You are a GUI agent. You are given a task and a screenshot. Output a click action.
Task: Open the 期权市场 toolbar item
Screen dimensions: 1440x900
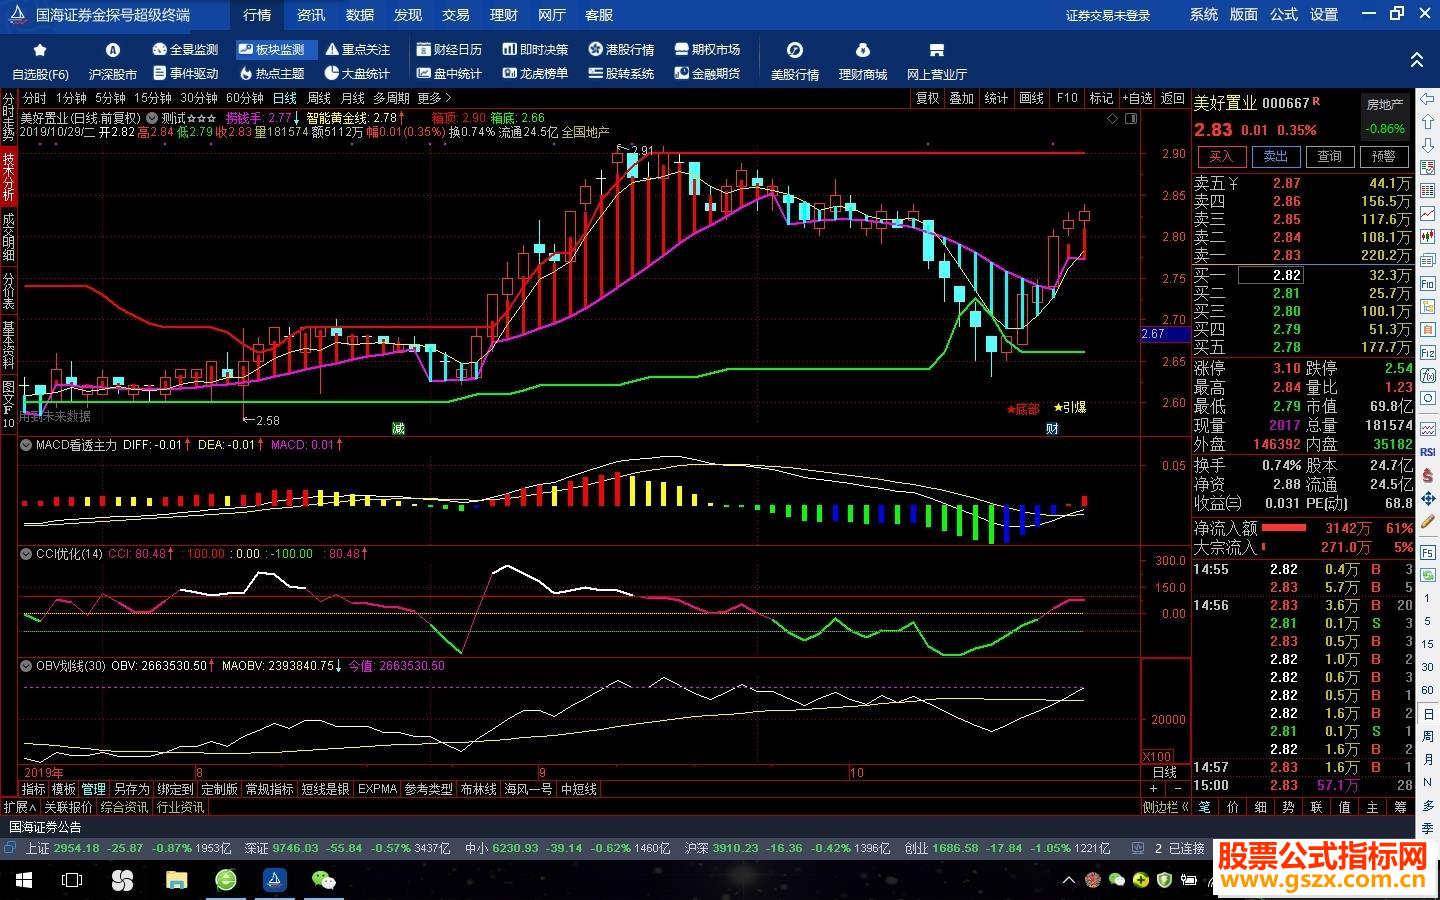(x=707, y=49)
